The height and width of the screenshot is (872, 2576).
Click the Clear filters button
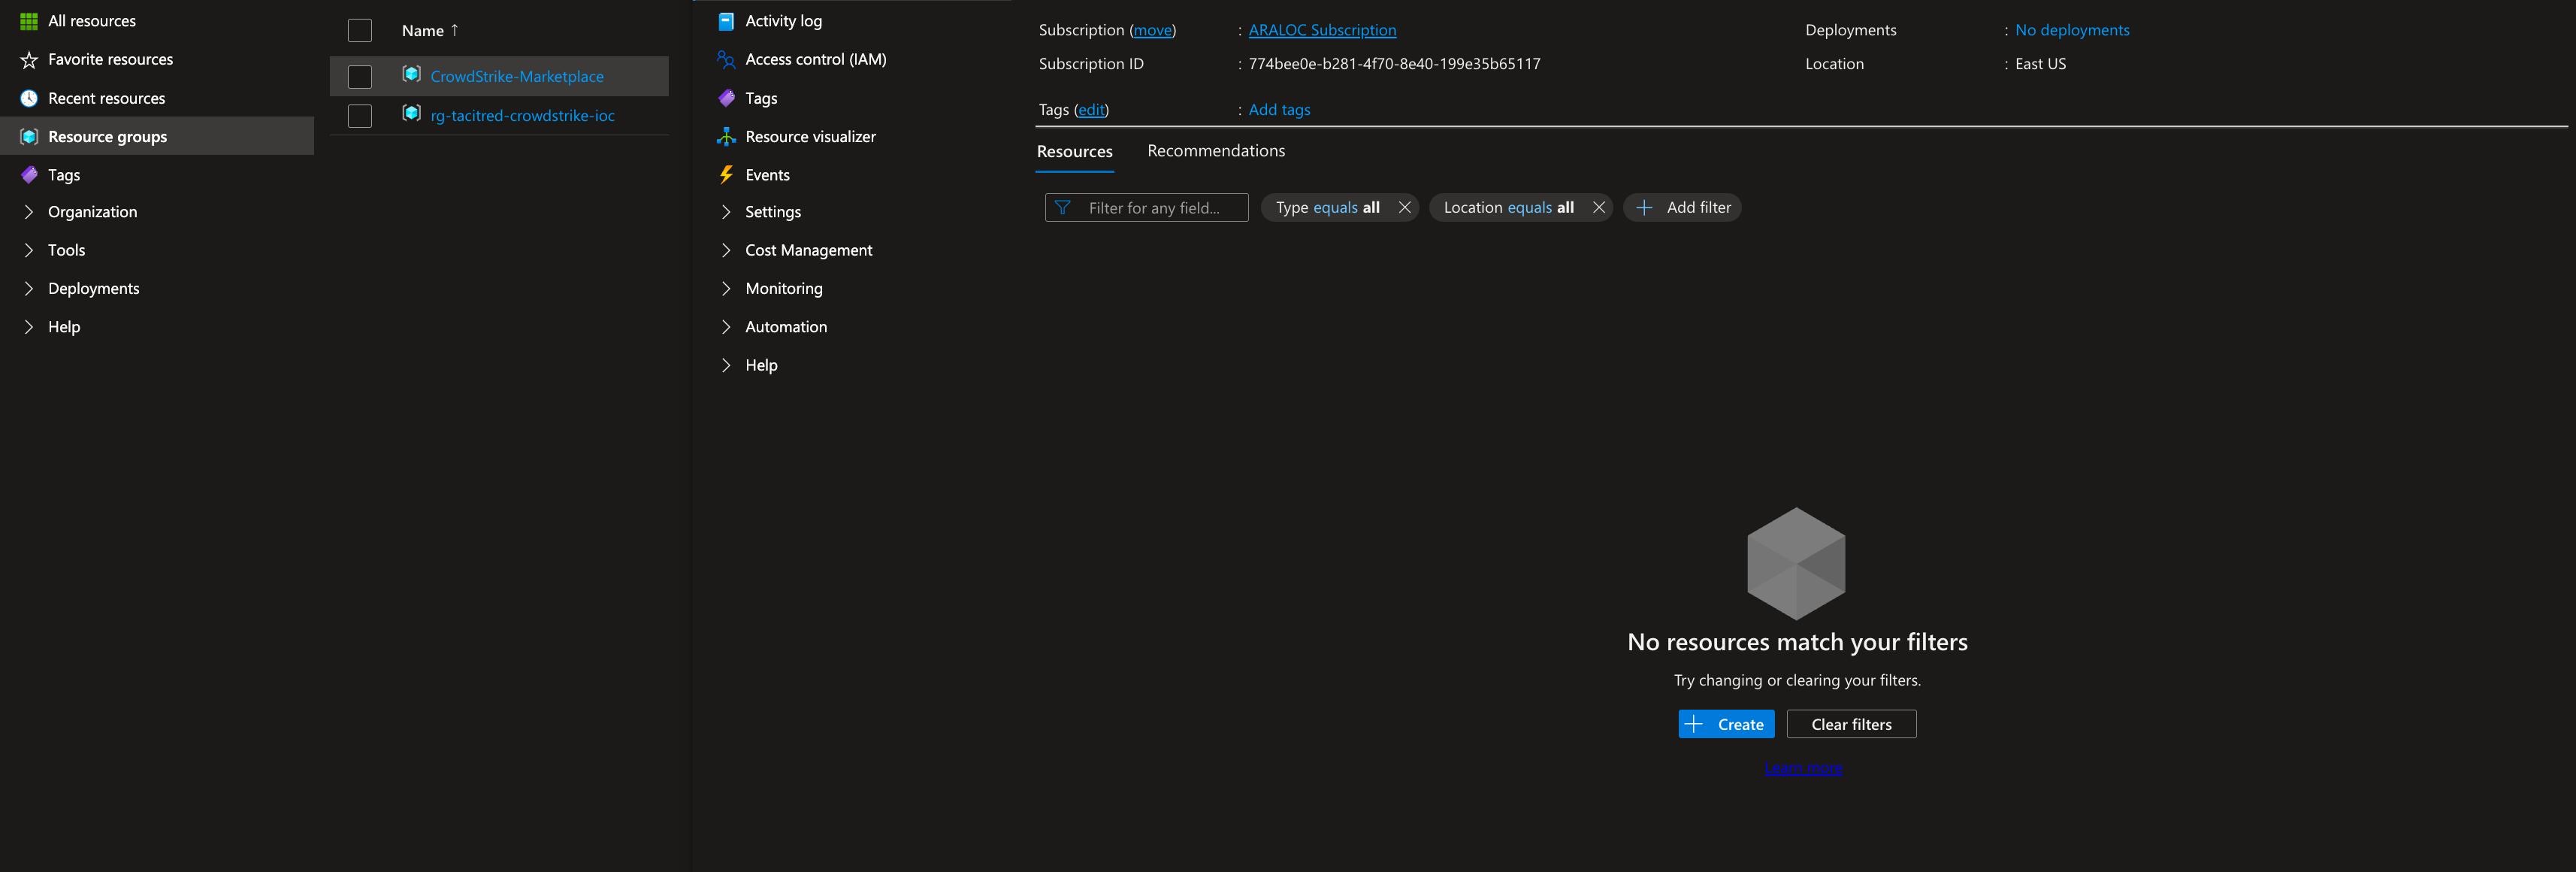click(x=1851, y=723)
